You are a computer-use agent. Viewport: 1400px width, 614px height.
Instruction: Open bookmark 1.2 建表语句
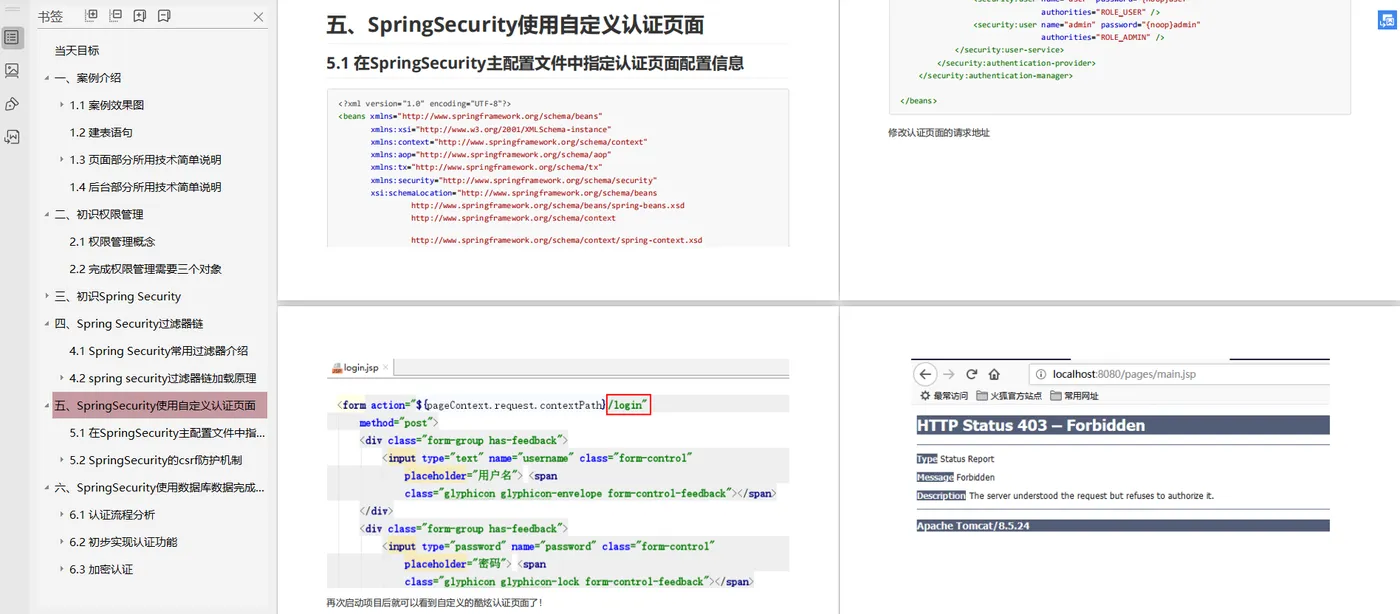click(101, 132)
